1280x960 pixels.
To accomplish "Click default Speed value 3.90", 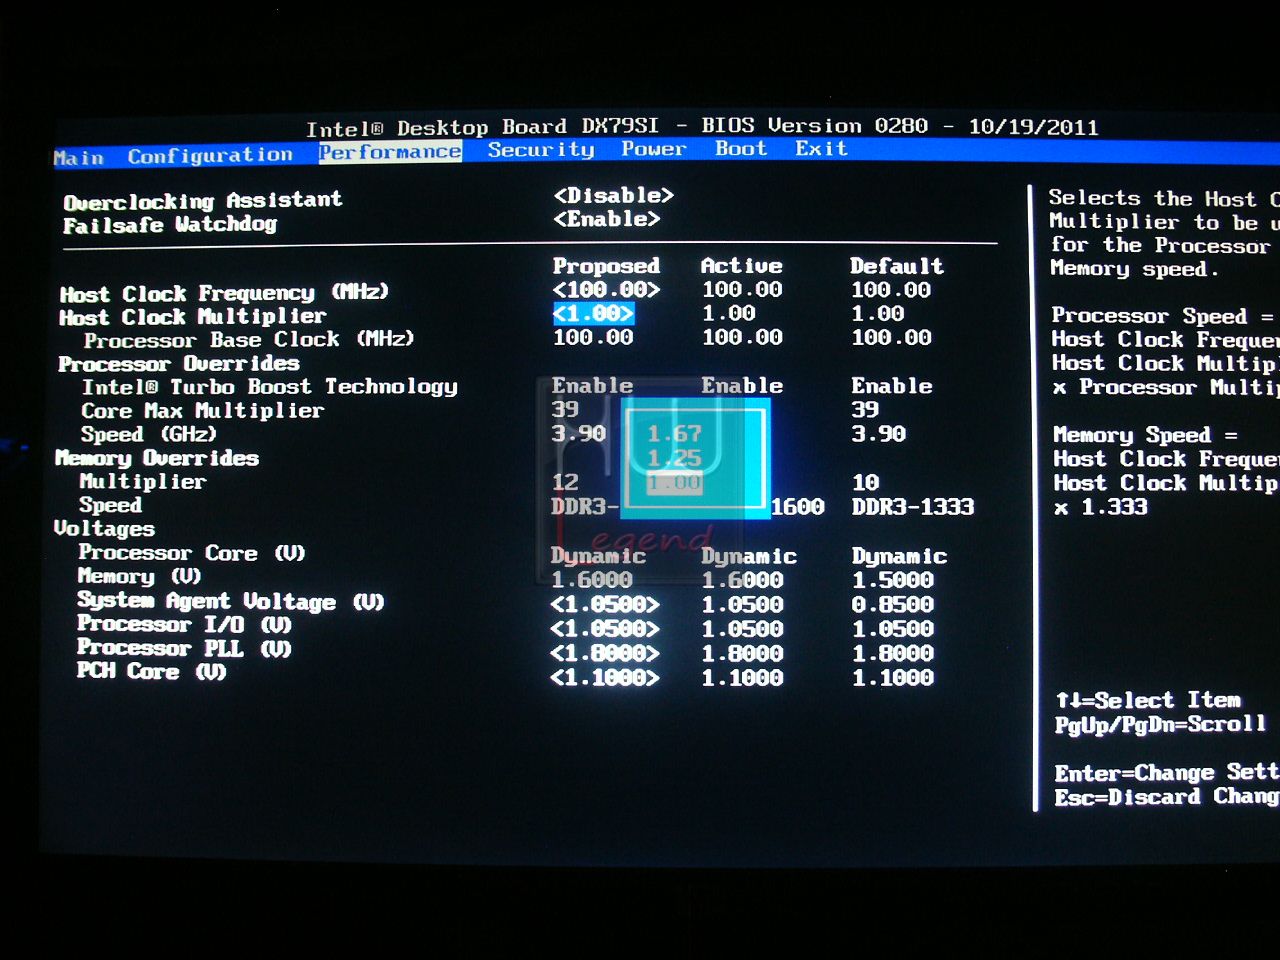I will coord(879,434).
